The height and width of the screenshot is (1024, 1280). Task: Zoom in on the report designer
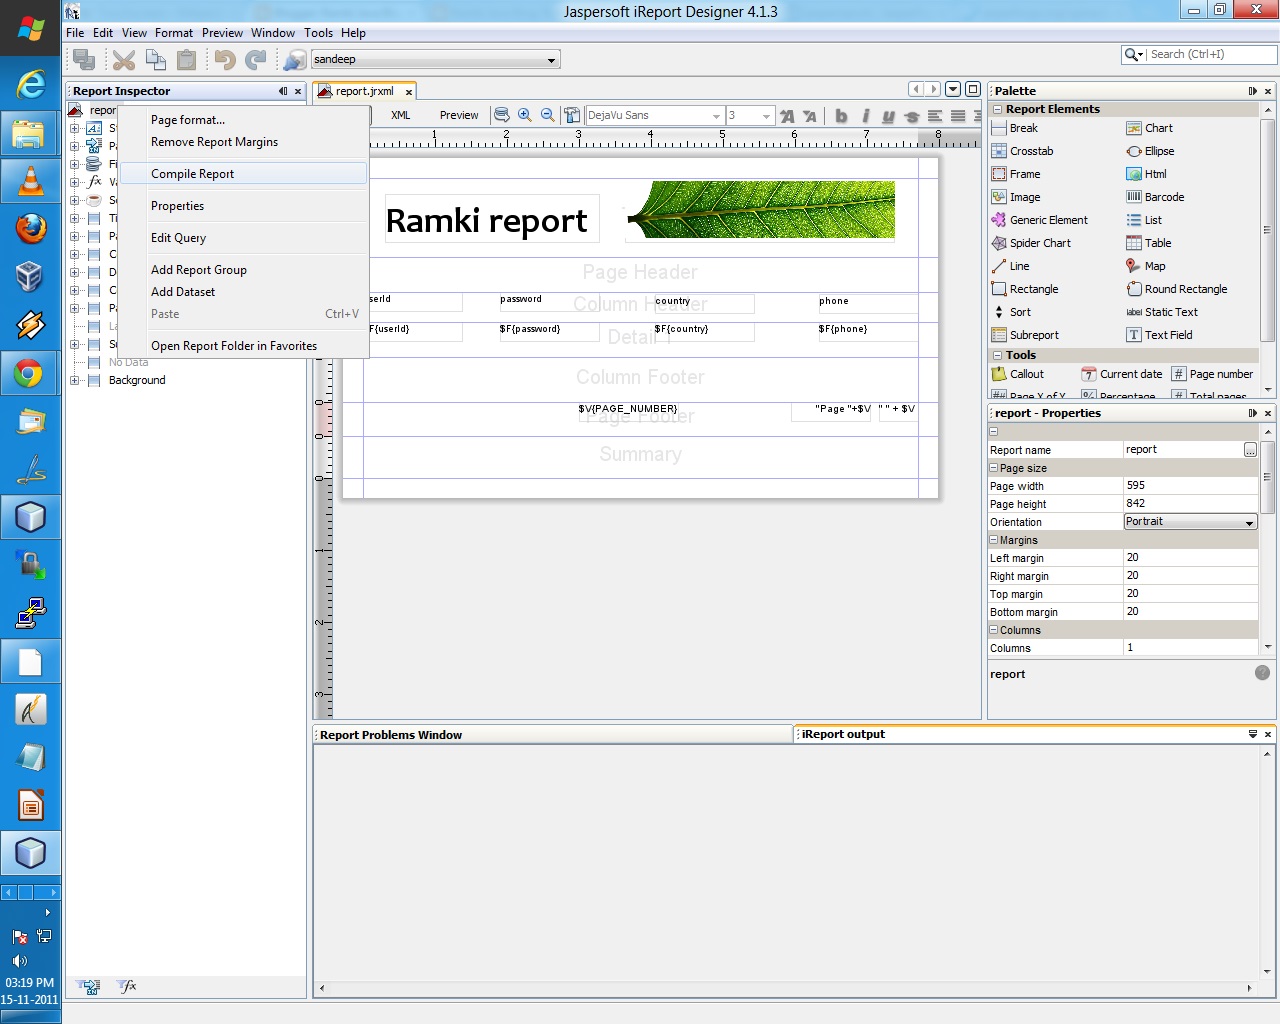pyautogui.click(x=525, y=115)
